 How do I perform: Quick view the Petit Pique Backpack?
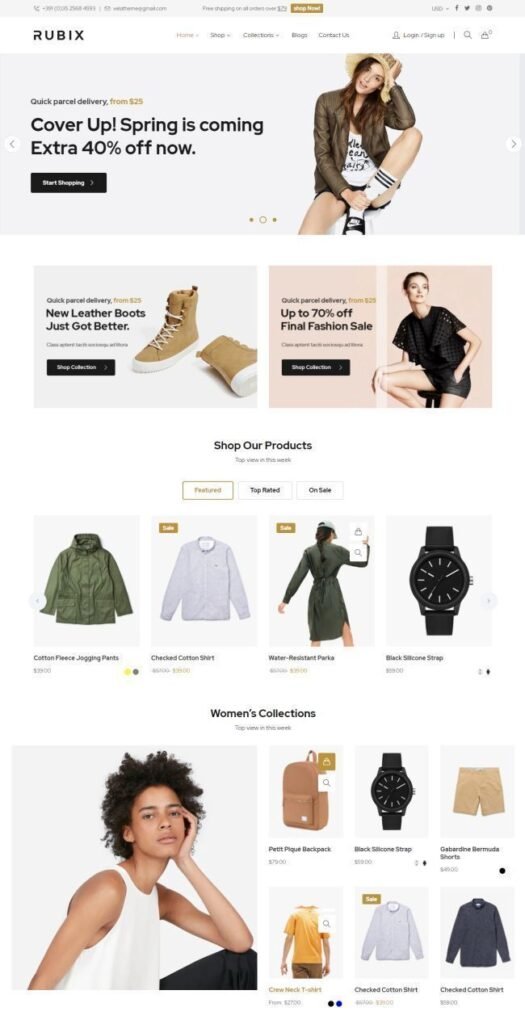tap(326, 782)
